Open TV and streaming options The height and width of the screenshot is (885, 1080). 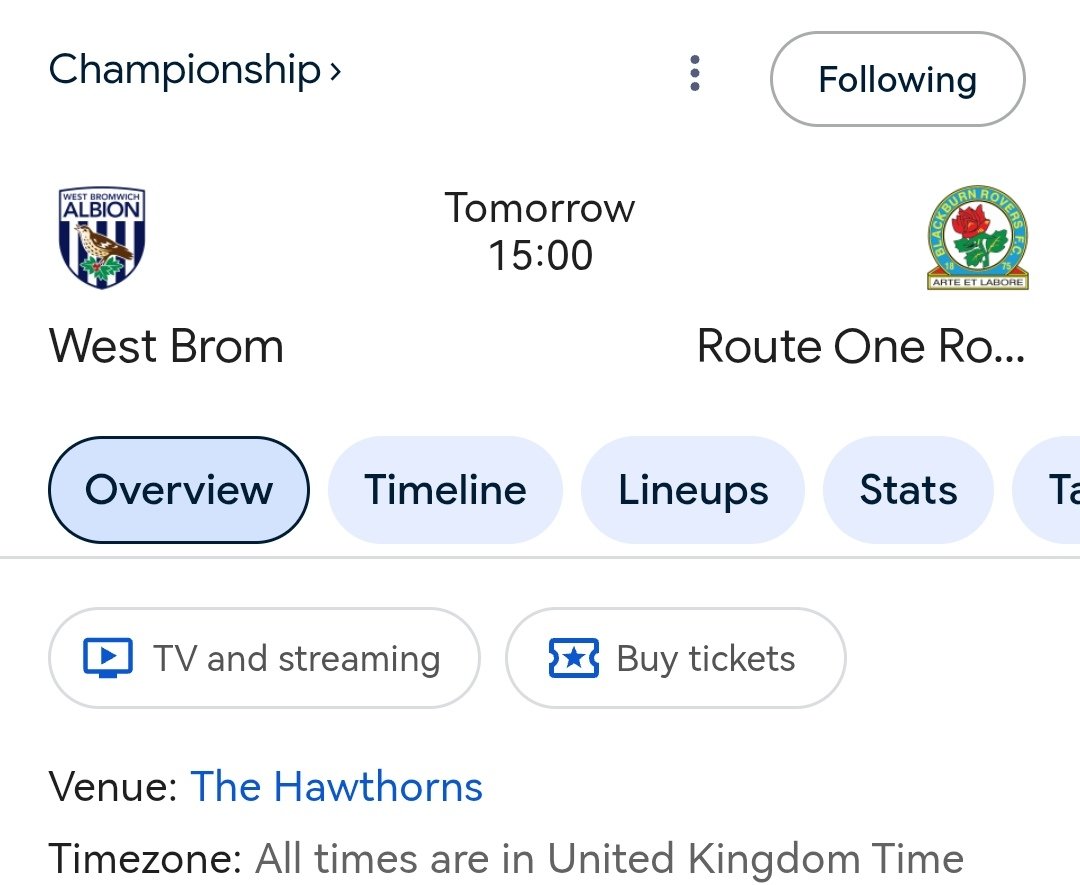[264, 658]
